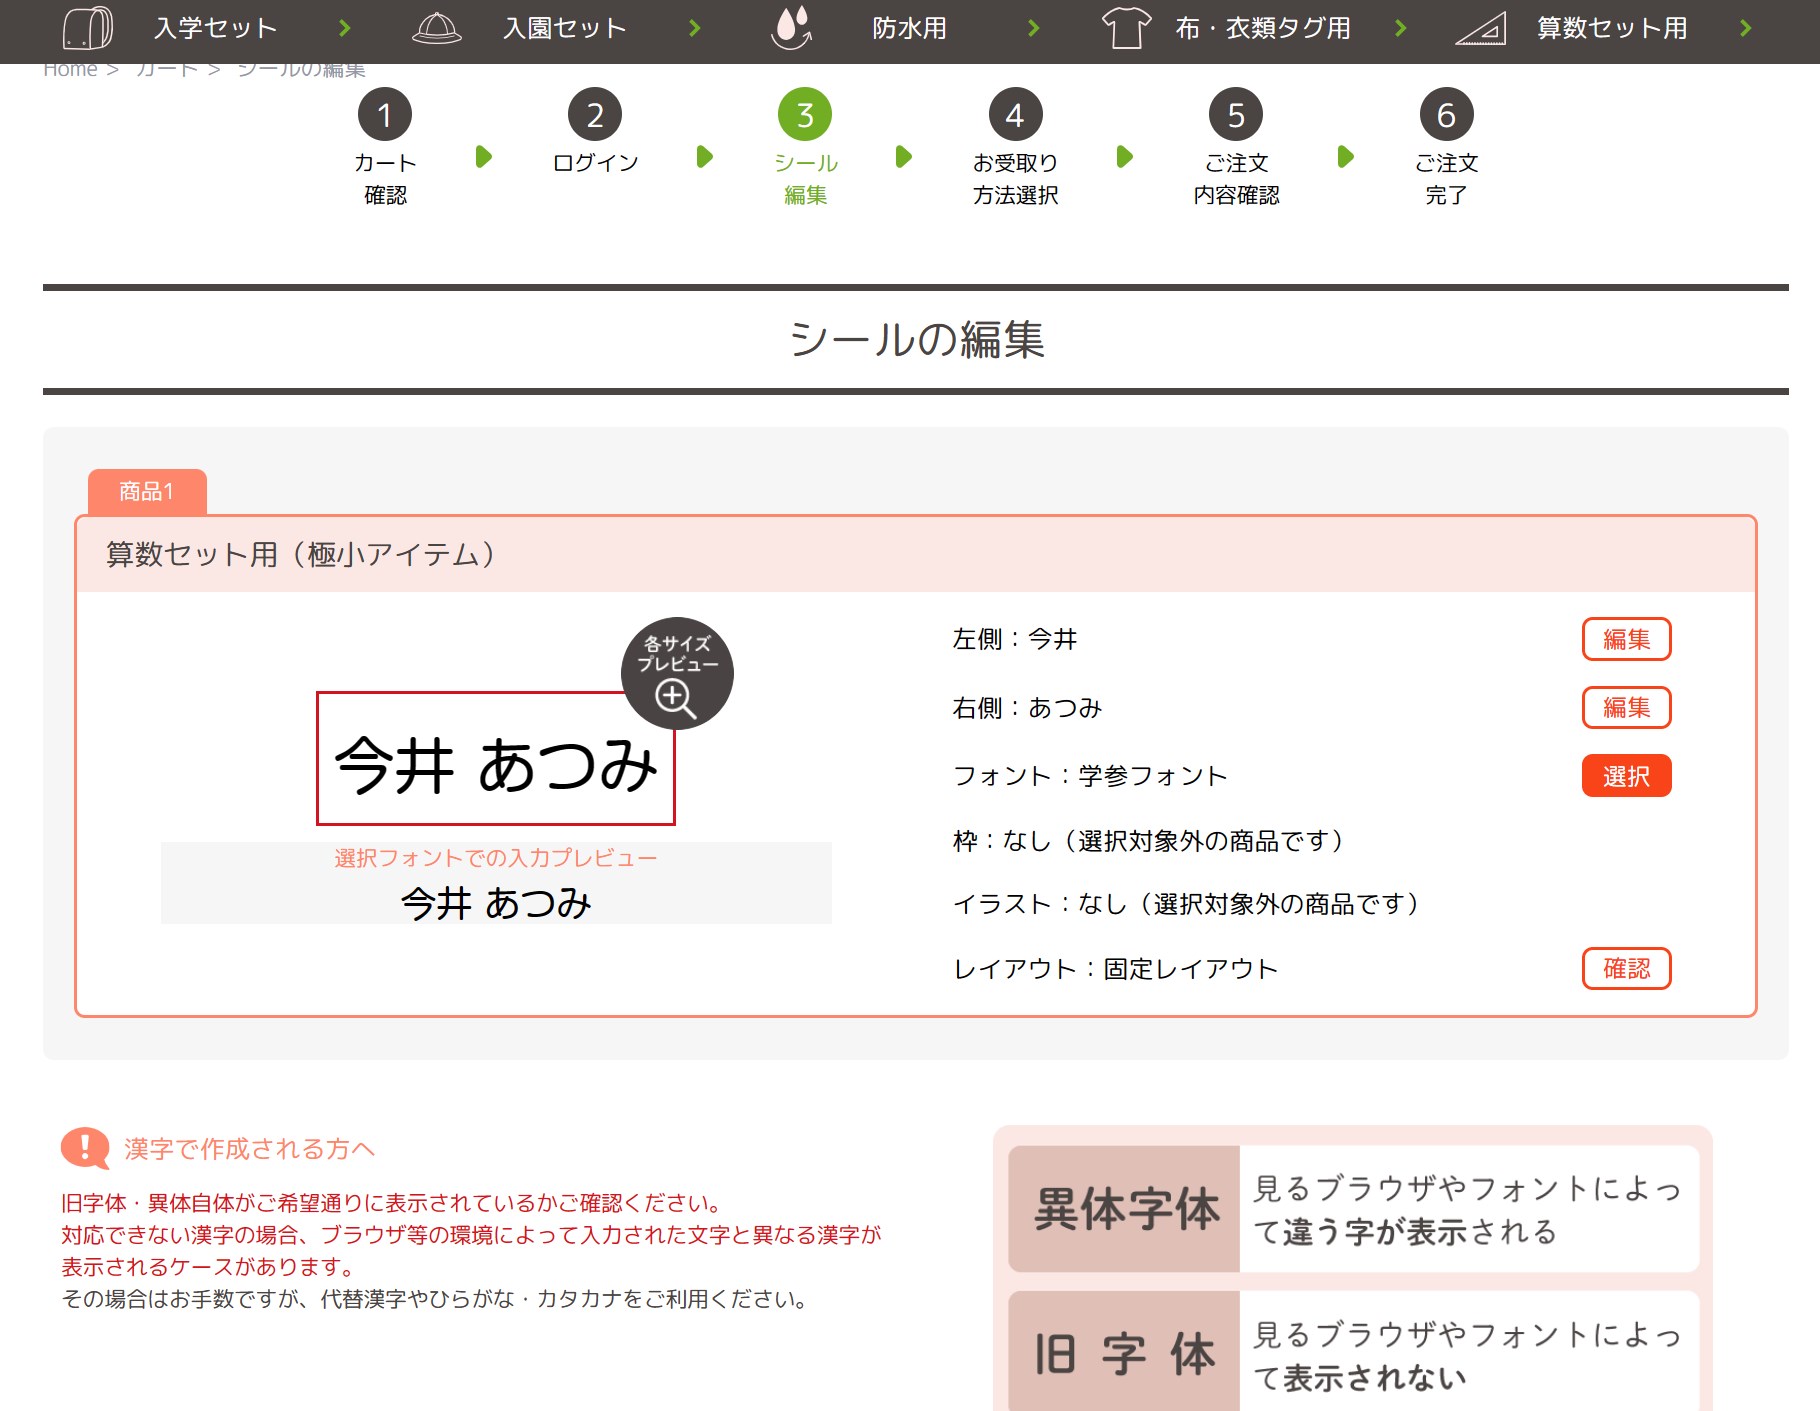
Task: Click 編集 next to 左側：今井
Action: click(1626, 639)
